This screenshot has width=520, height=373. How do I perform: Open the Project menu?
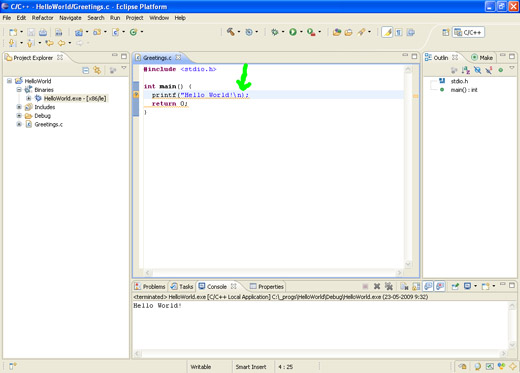[134, 18]
